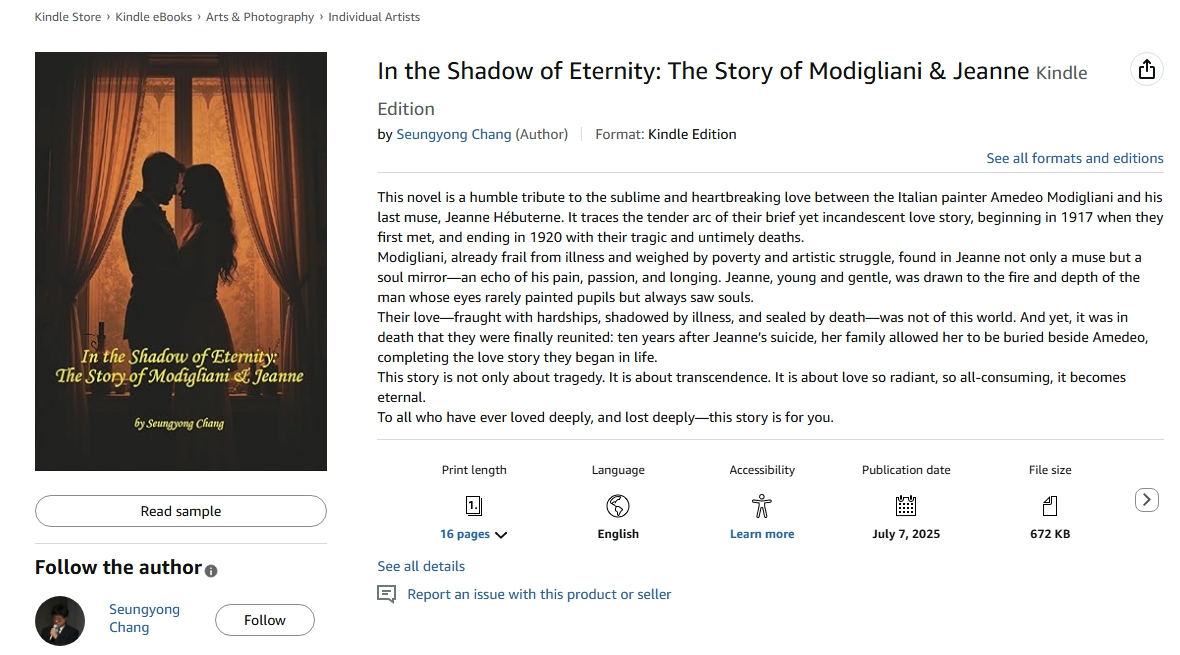
Task: Open Individual Artists breadcrumb category
Action: pos(374,17)
